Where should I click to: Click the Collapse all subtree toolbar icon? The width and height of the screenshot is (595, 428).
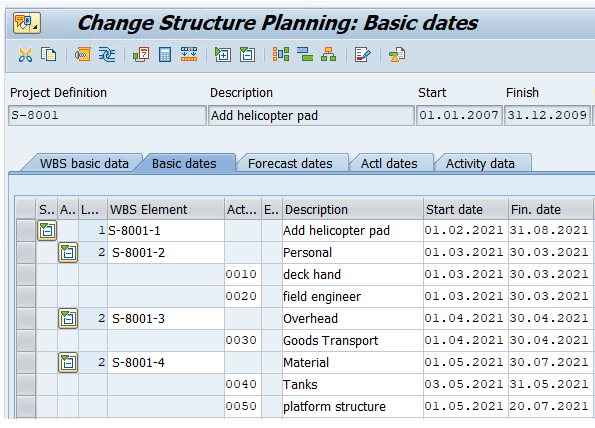point(247,55)
